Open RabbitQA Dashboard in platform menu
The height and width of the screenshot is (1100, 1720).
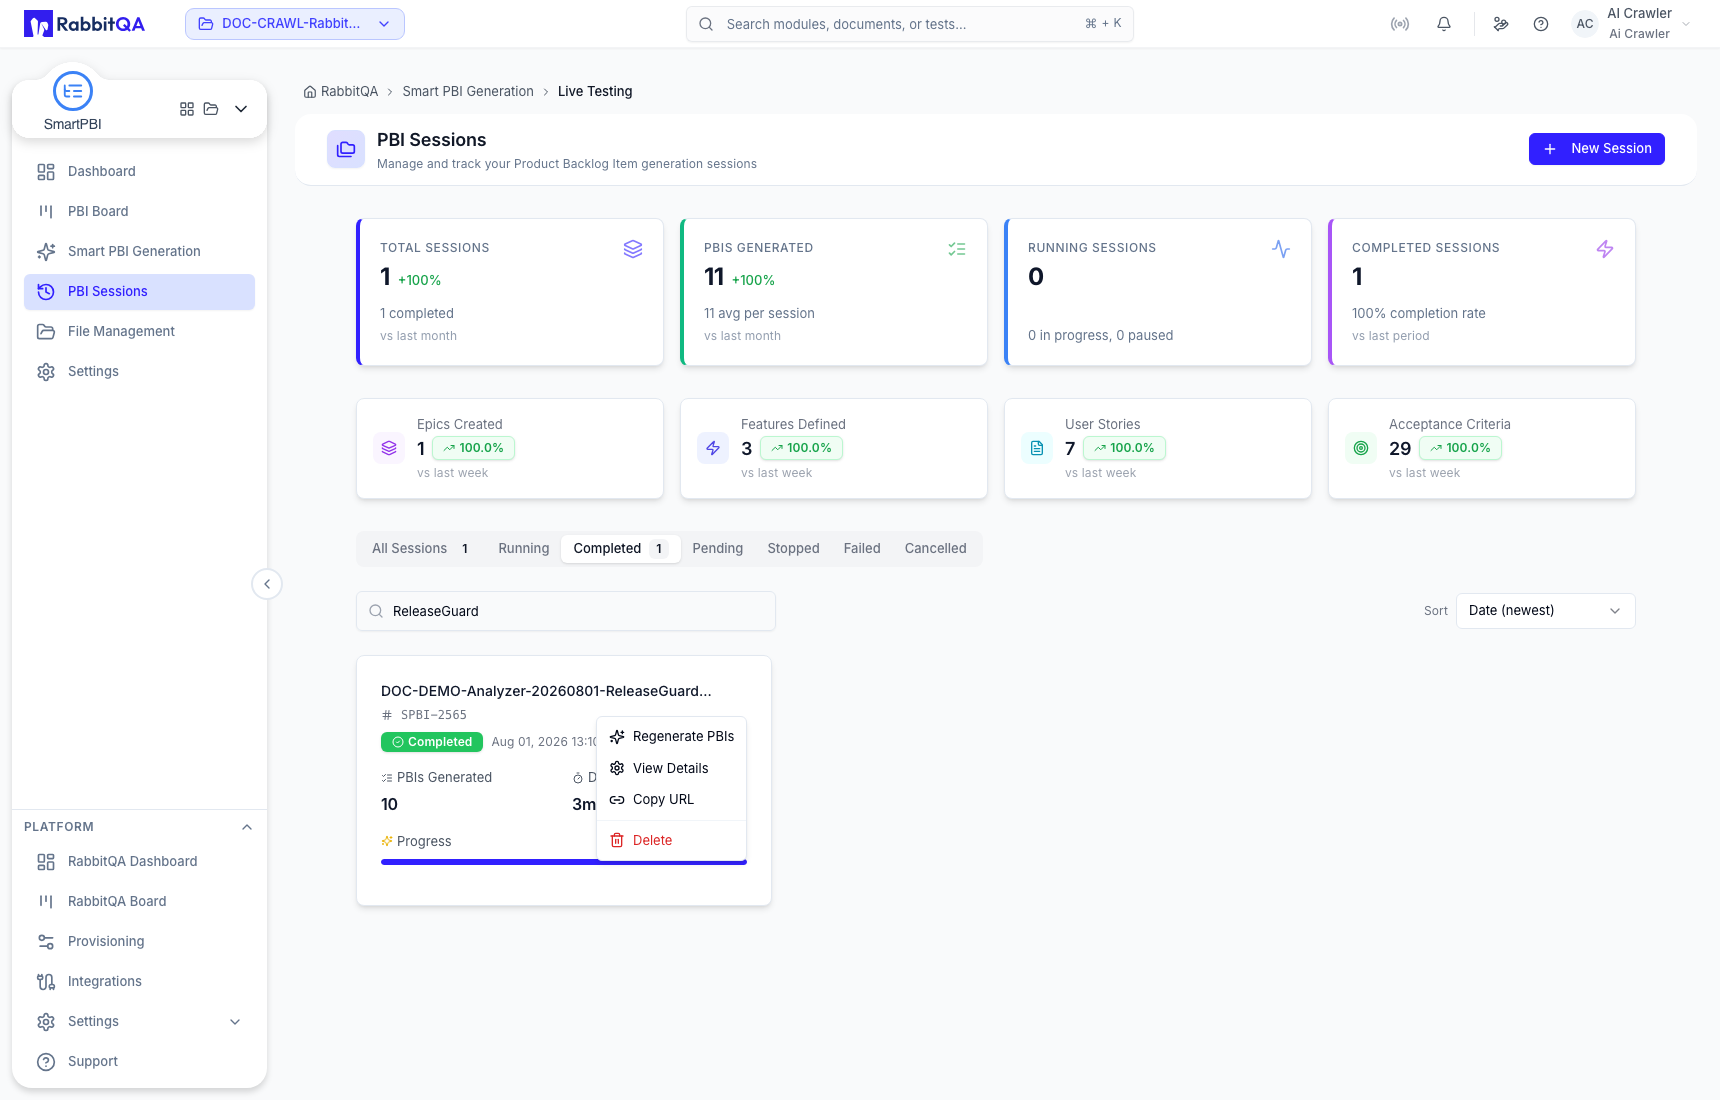click(140, 862)
